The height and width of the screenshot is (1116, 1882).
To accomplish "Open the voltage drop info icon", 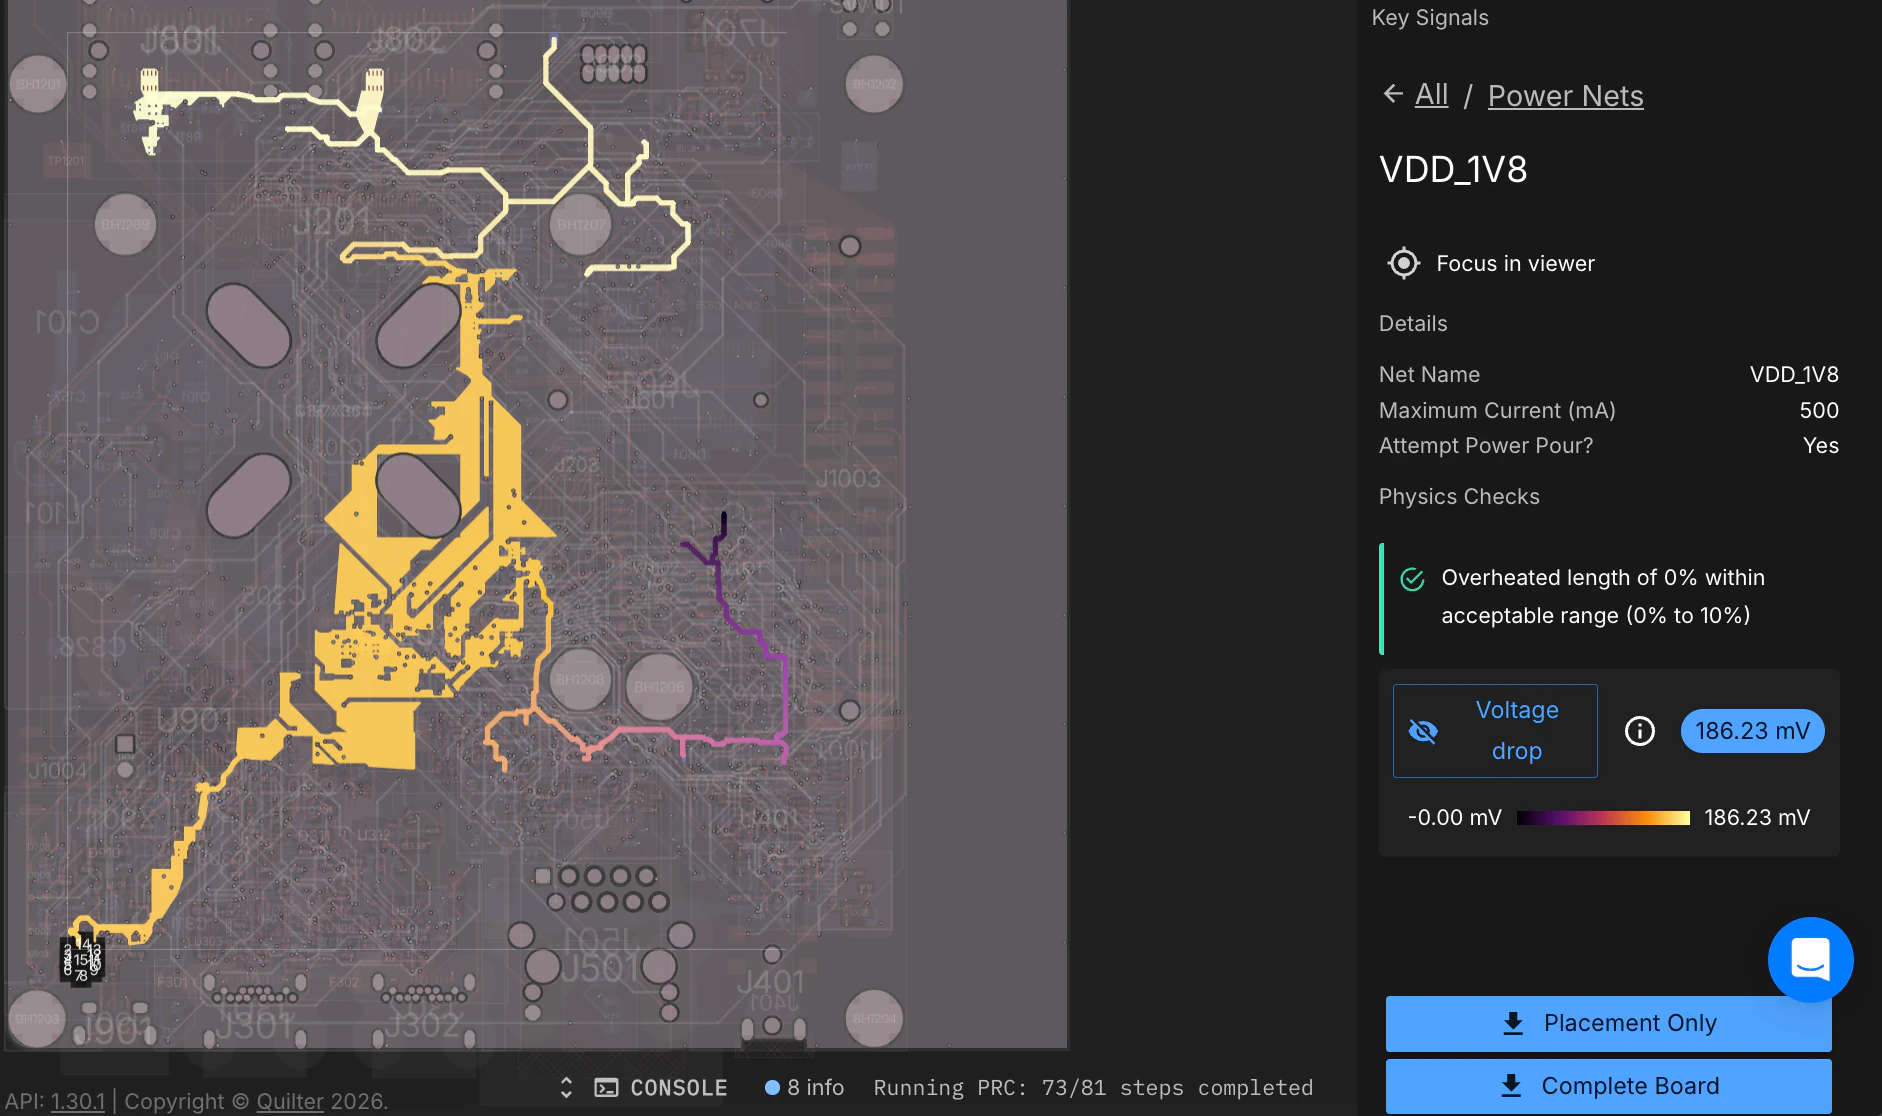I will coord(1639,731).
